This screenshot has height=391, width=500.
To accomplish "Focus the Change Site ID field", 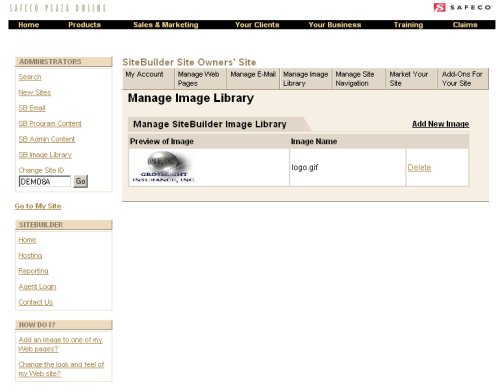I will (45, 182).
